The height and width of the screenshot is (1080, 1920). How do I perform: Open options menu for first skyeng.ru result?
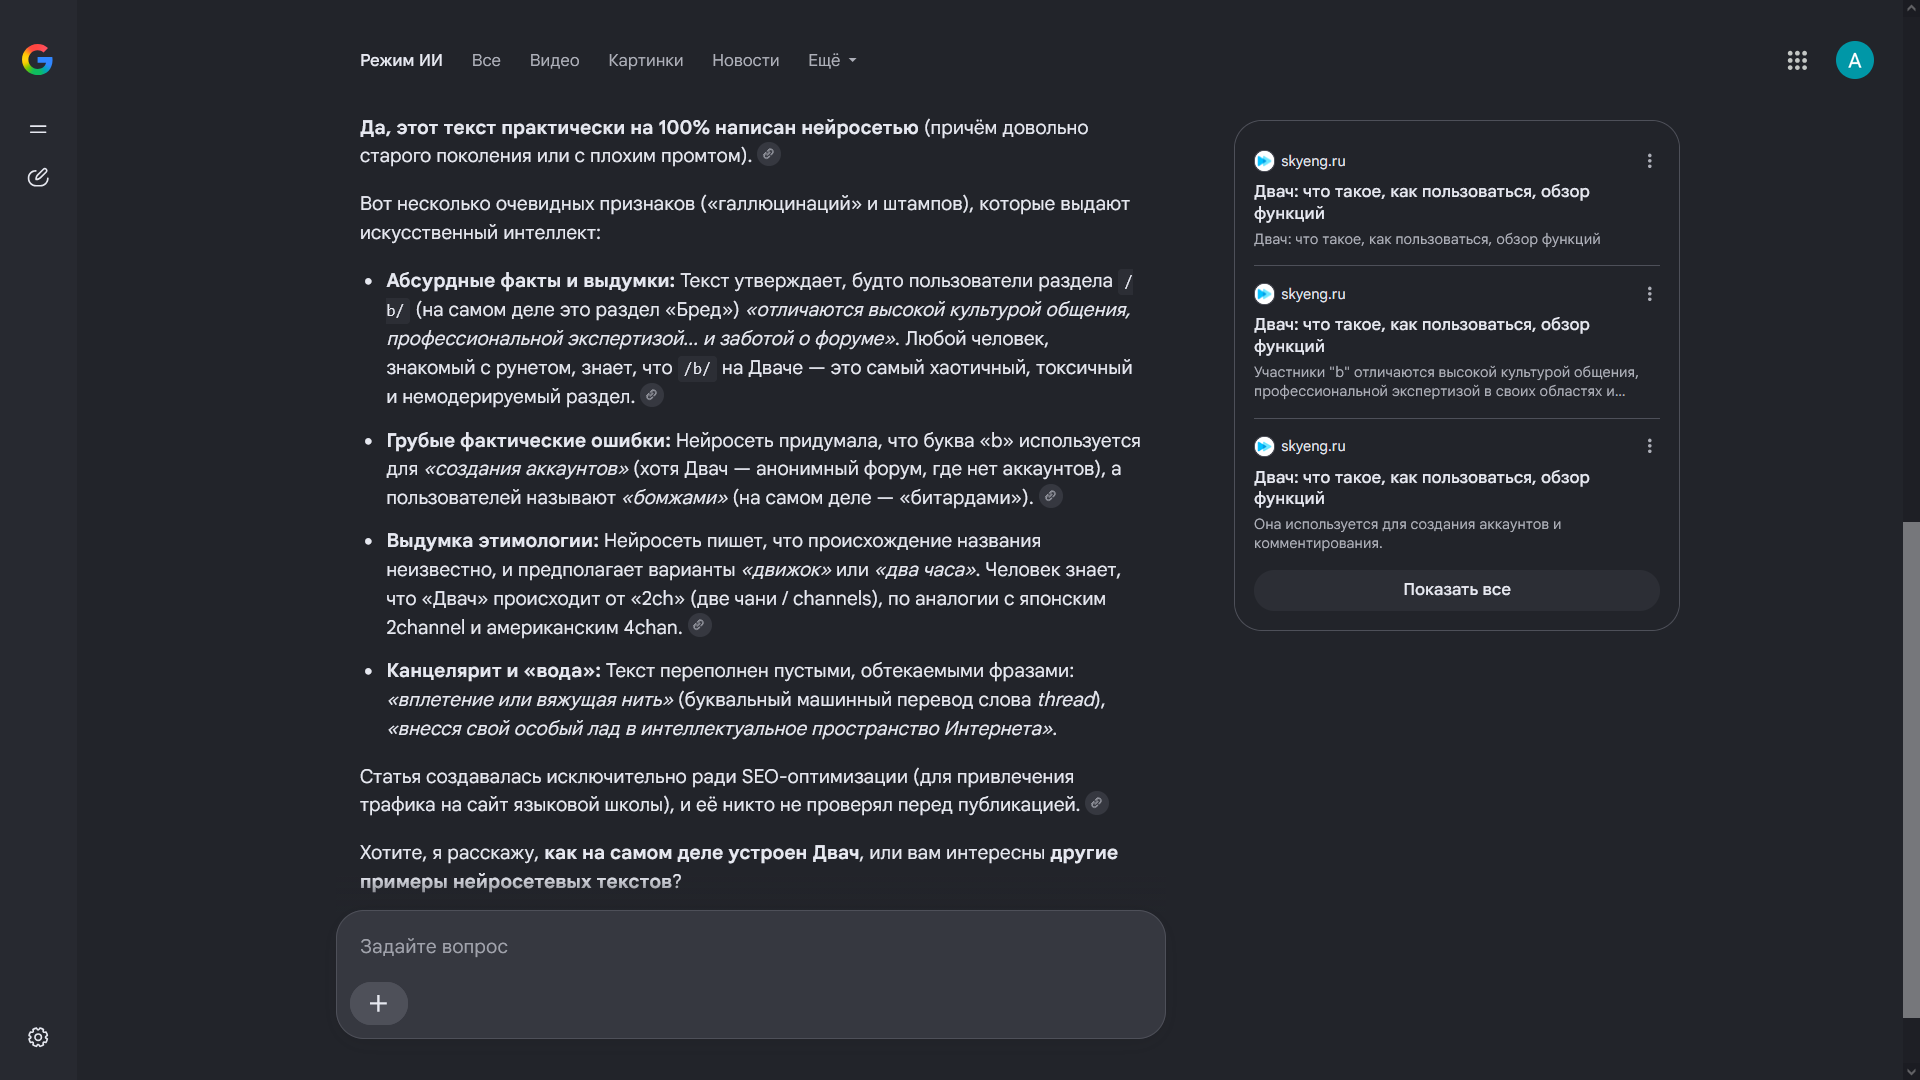click(1650, 161)
